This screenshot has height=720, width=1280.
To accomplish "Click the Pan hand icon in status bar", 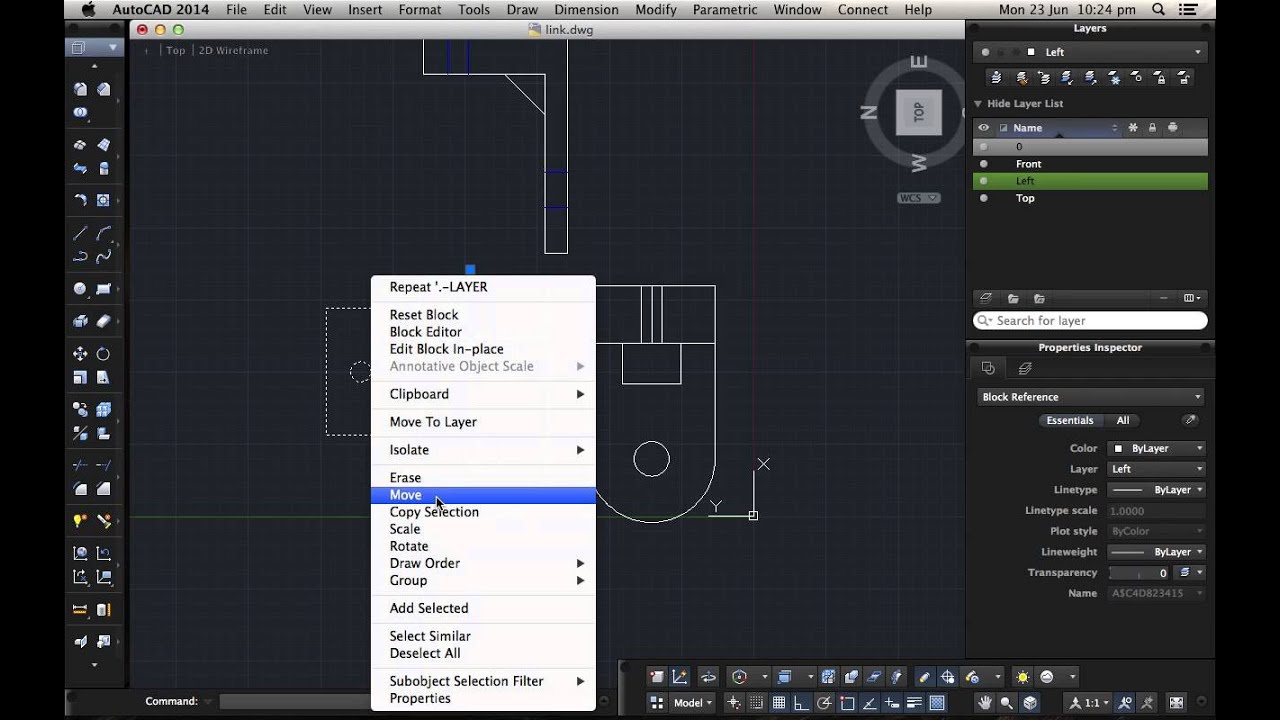I will [x=985, y=703].
